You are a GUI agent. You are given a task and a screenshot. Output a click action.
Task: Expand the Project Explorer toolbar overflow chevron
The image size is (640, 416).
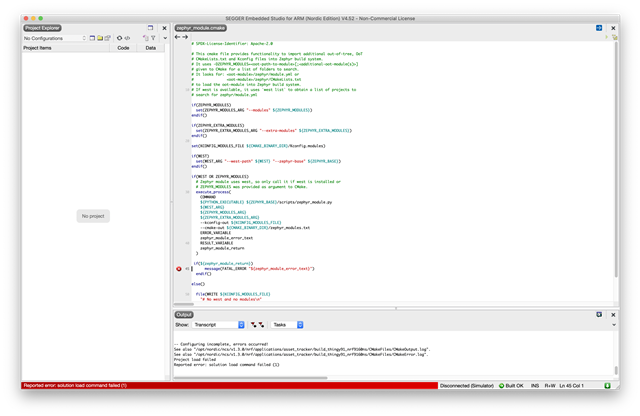pyautogui.click(x=165, y=38)
